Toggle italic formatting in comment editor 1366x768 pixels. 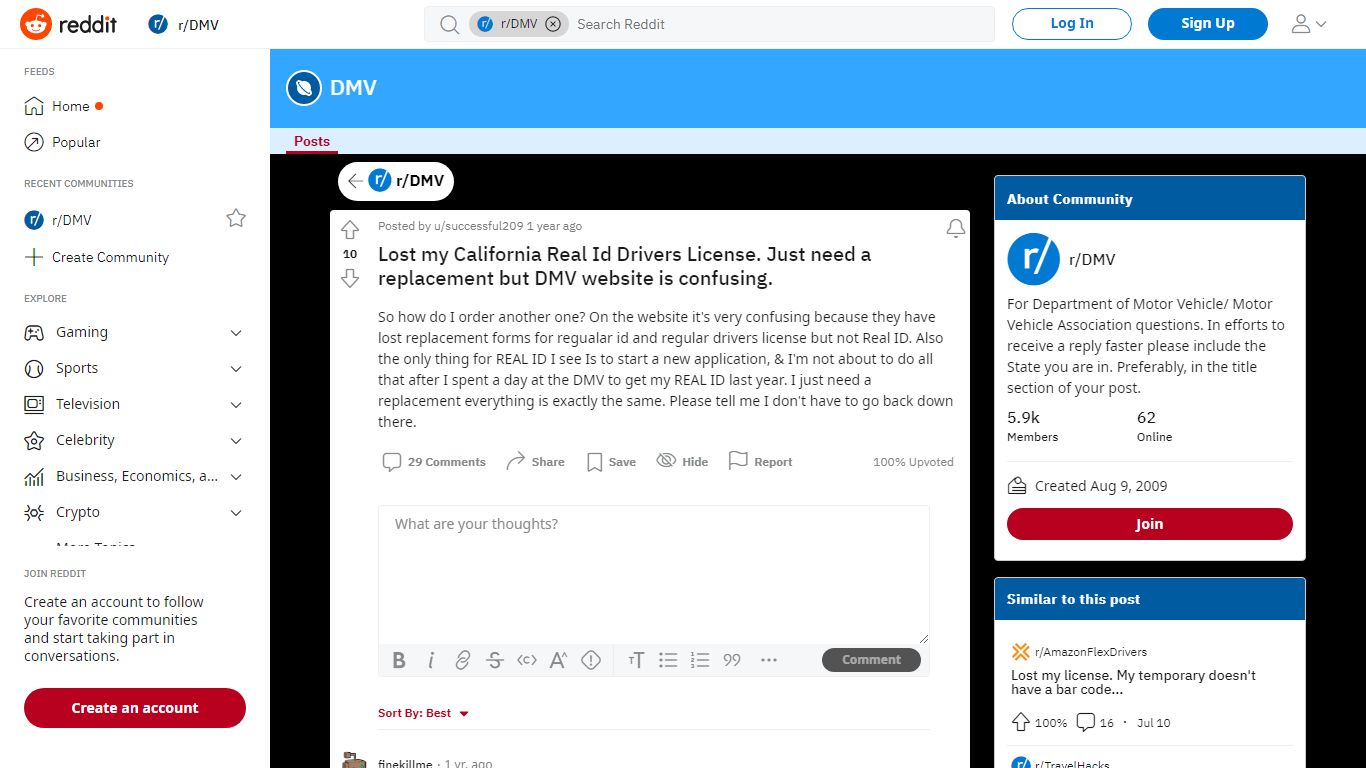tap(431, 660)
